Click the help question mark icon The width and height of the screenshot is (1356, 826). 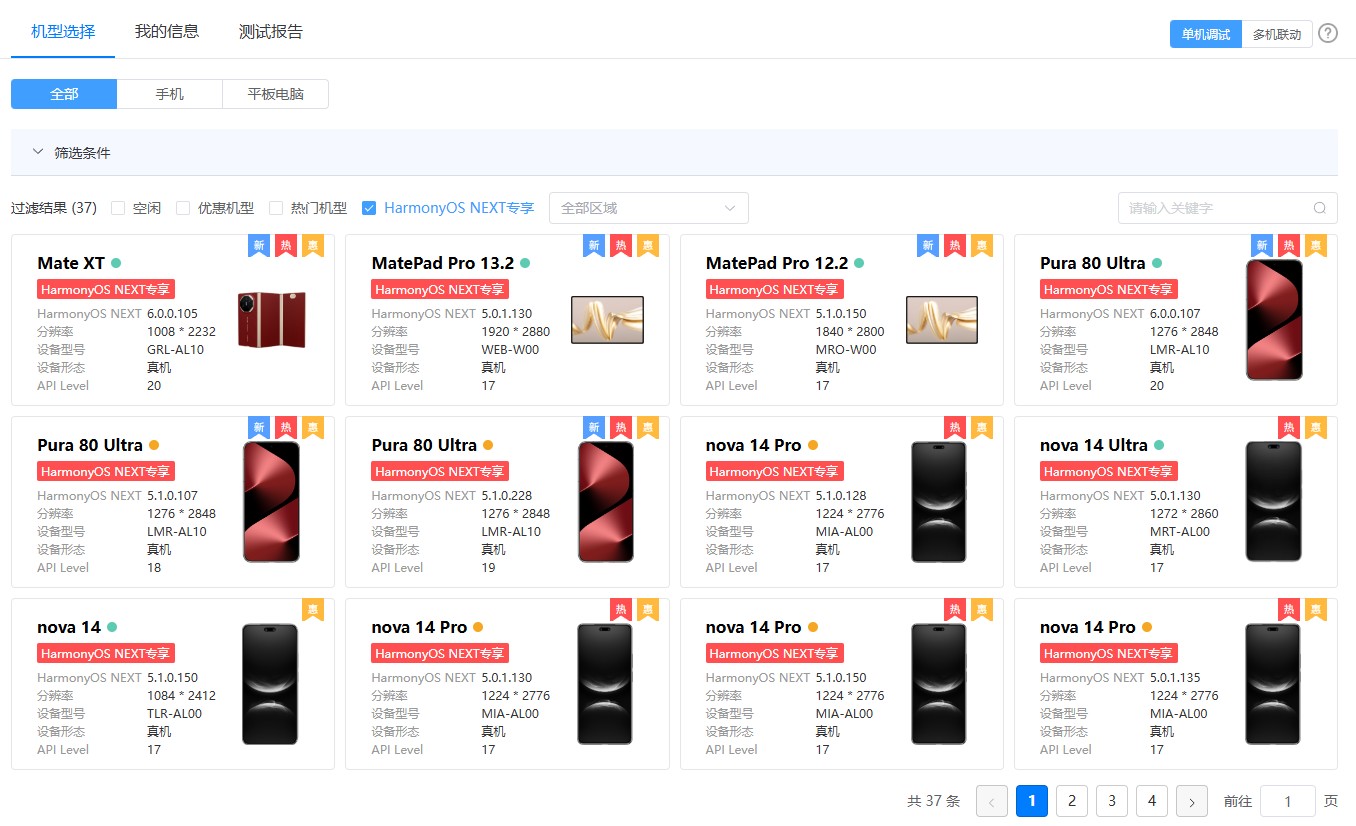(1327, 33)
